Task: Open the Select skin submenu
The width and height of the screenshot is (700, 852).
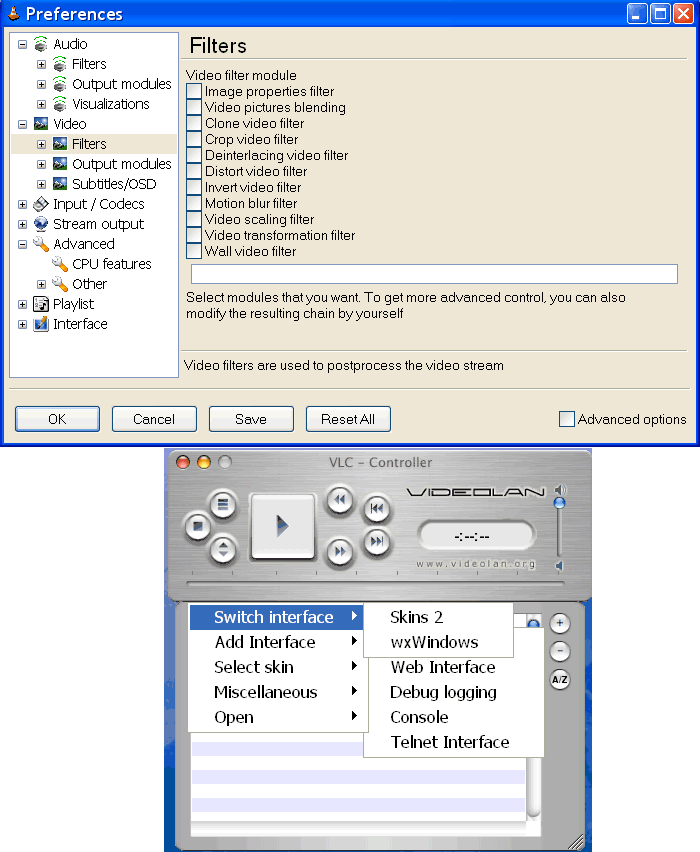Action: (277, 667)
